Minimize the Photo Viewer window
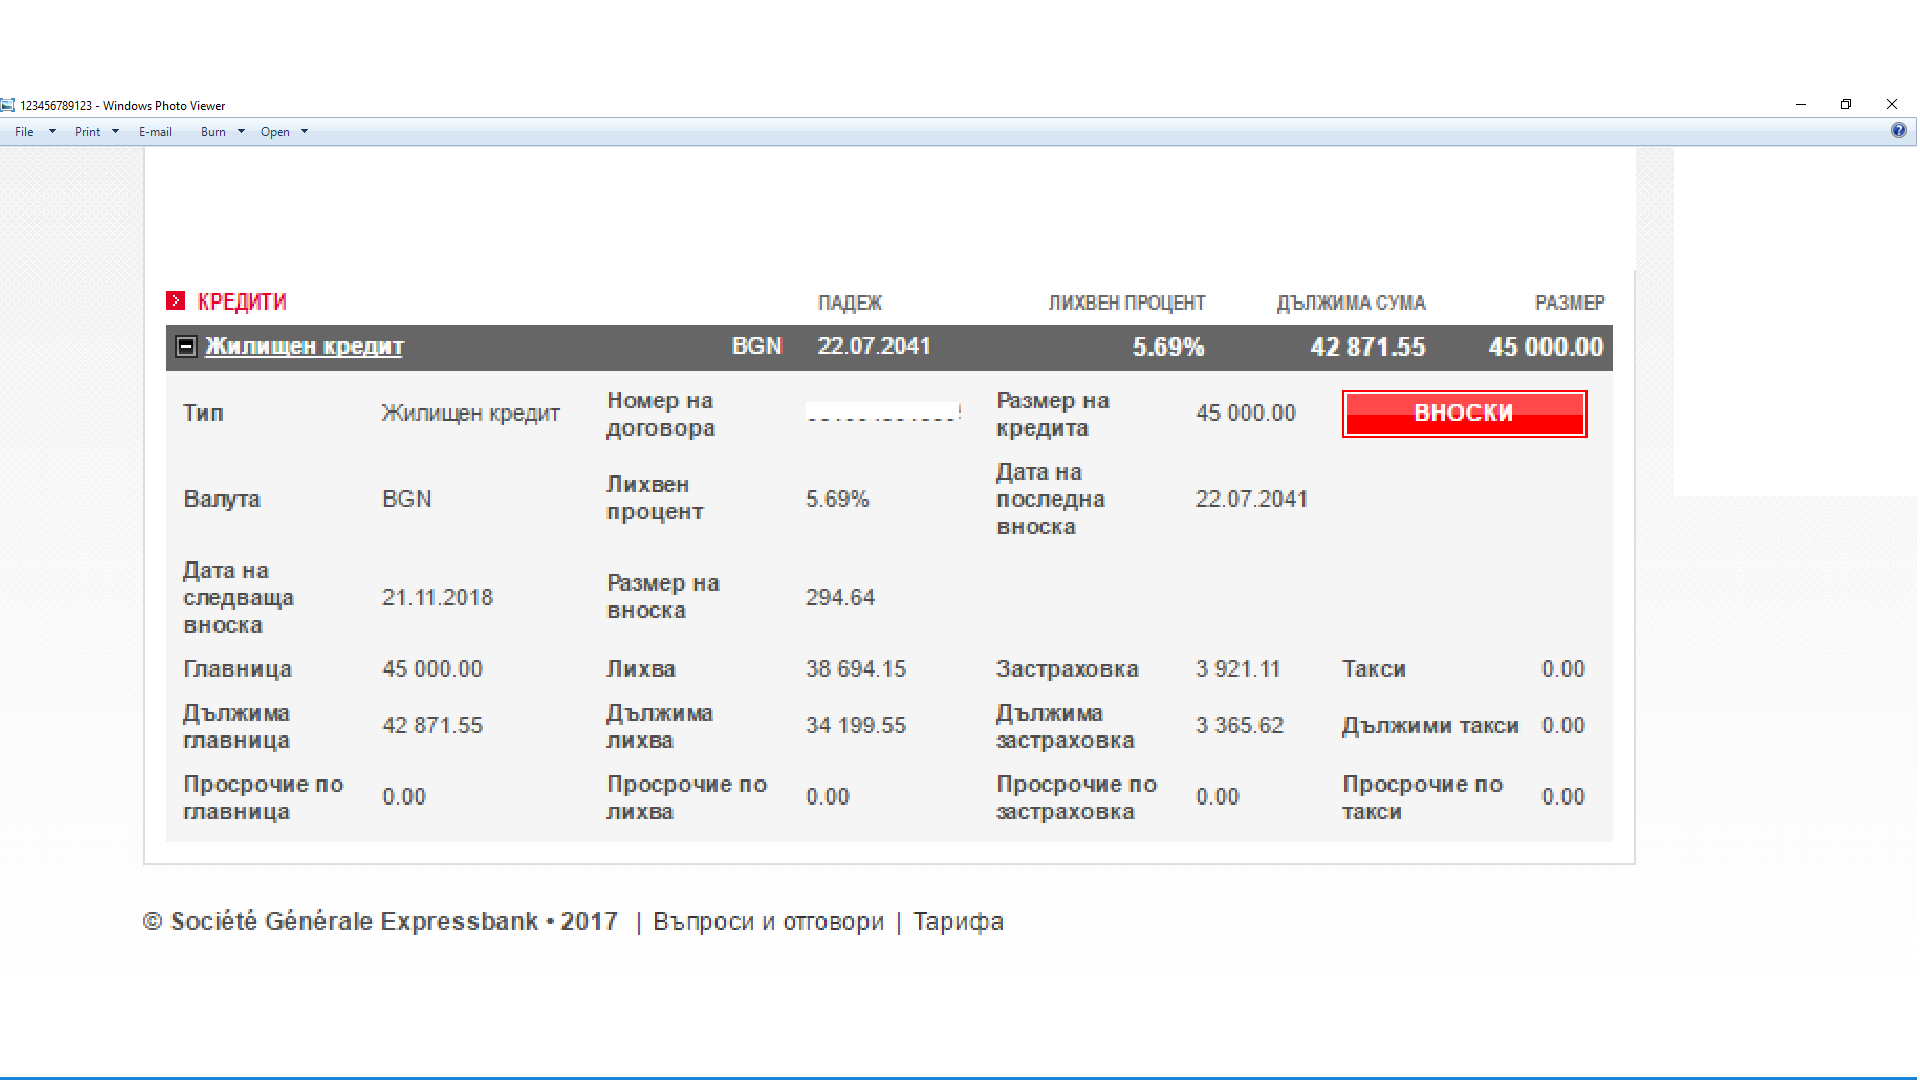The width and height of the screenshot is (1920, 1080). point(1800,104)
